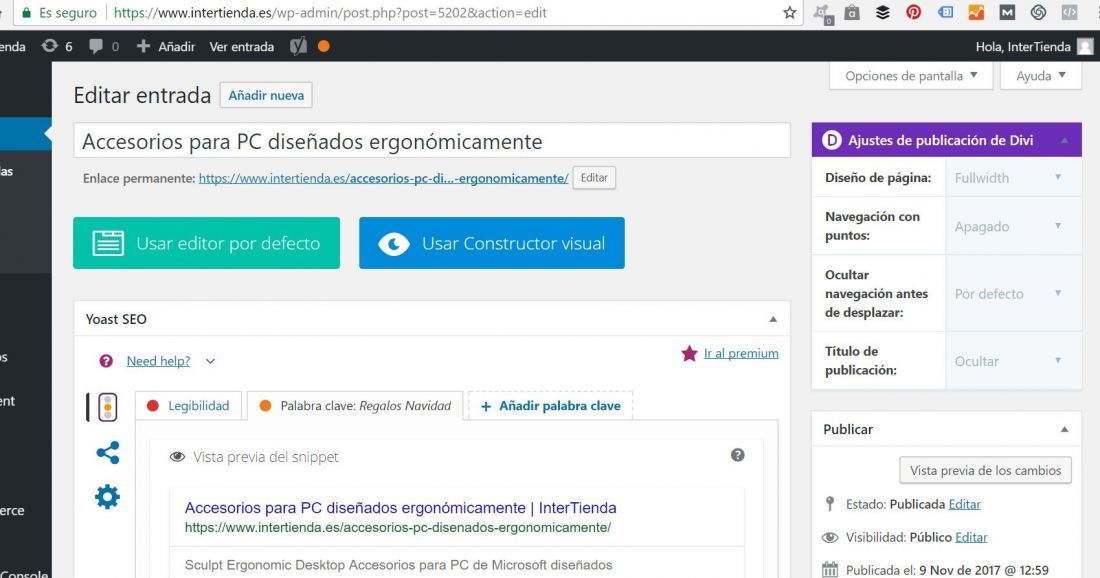Open the M browser extension icon
The height and width of the screenshot is (578, 1100).
pyautogui.click(x=1007, y=12)
